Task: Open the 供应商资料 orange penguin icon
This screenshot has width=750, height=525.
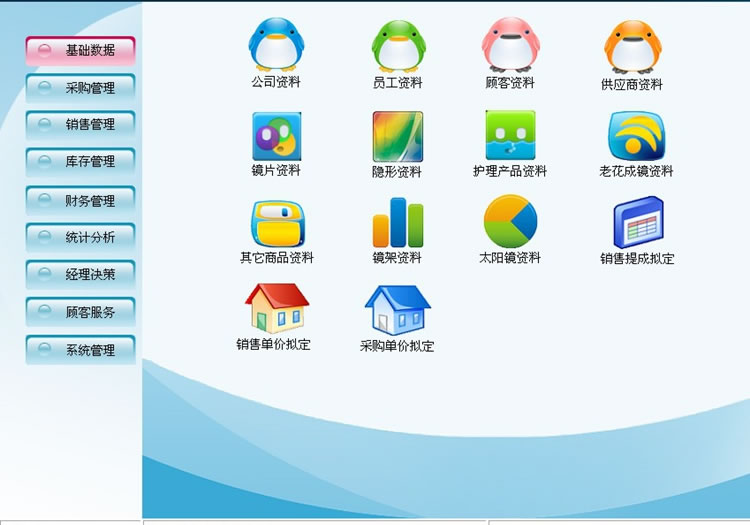Action: tap(632, 47)
